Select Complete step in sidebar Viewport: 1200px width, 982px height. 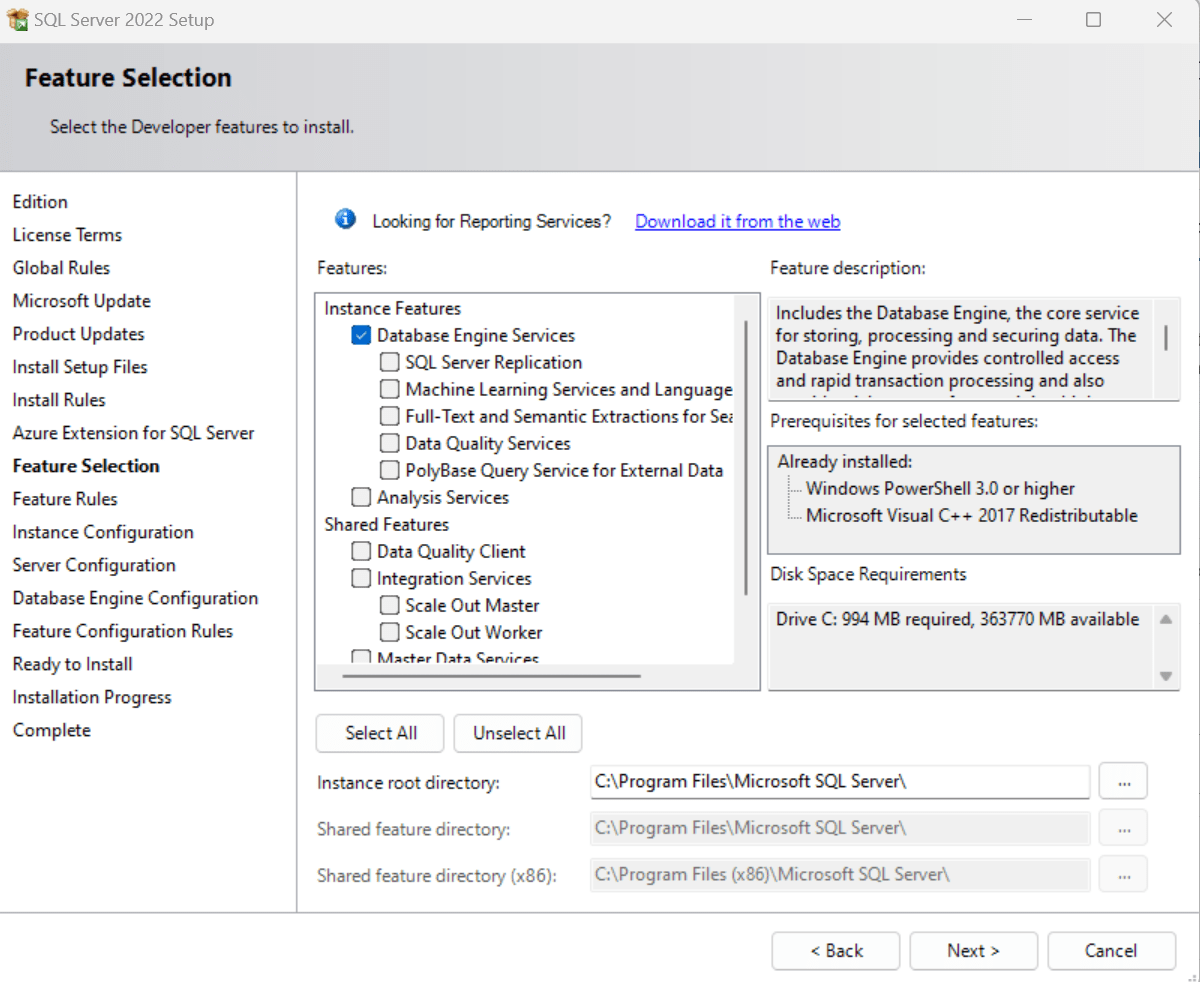[x=51, y=730]
